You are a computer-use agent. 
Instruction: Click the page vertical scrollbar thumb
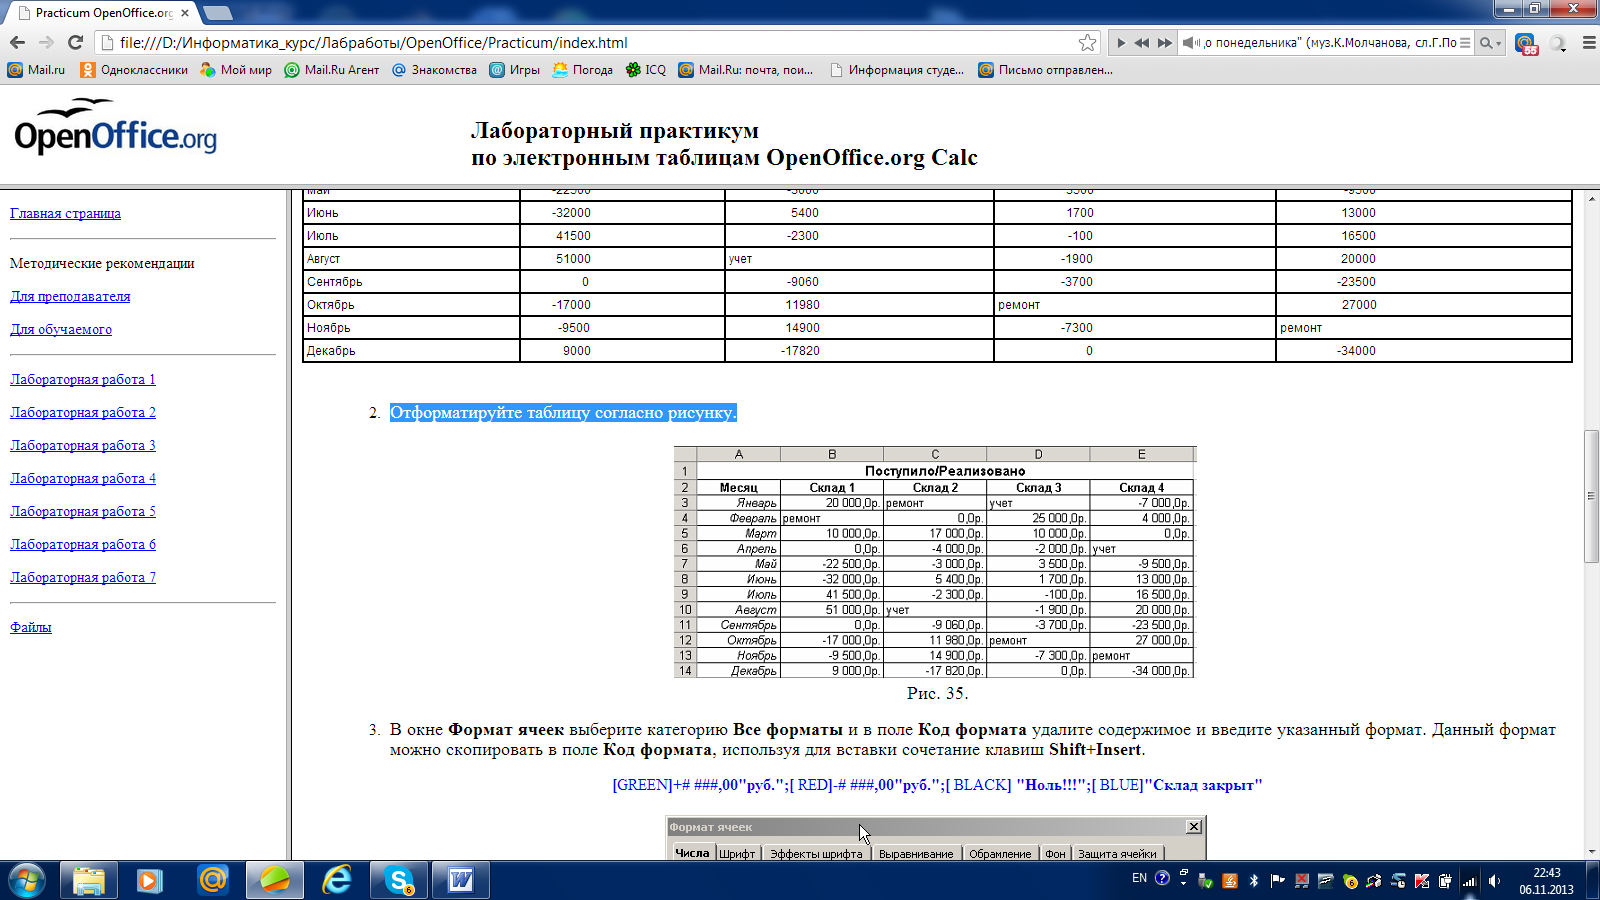point(1591,496)
